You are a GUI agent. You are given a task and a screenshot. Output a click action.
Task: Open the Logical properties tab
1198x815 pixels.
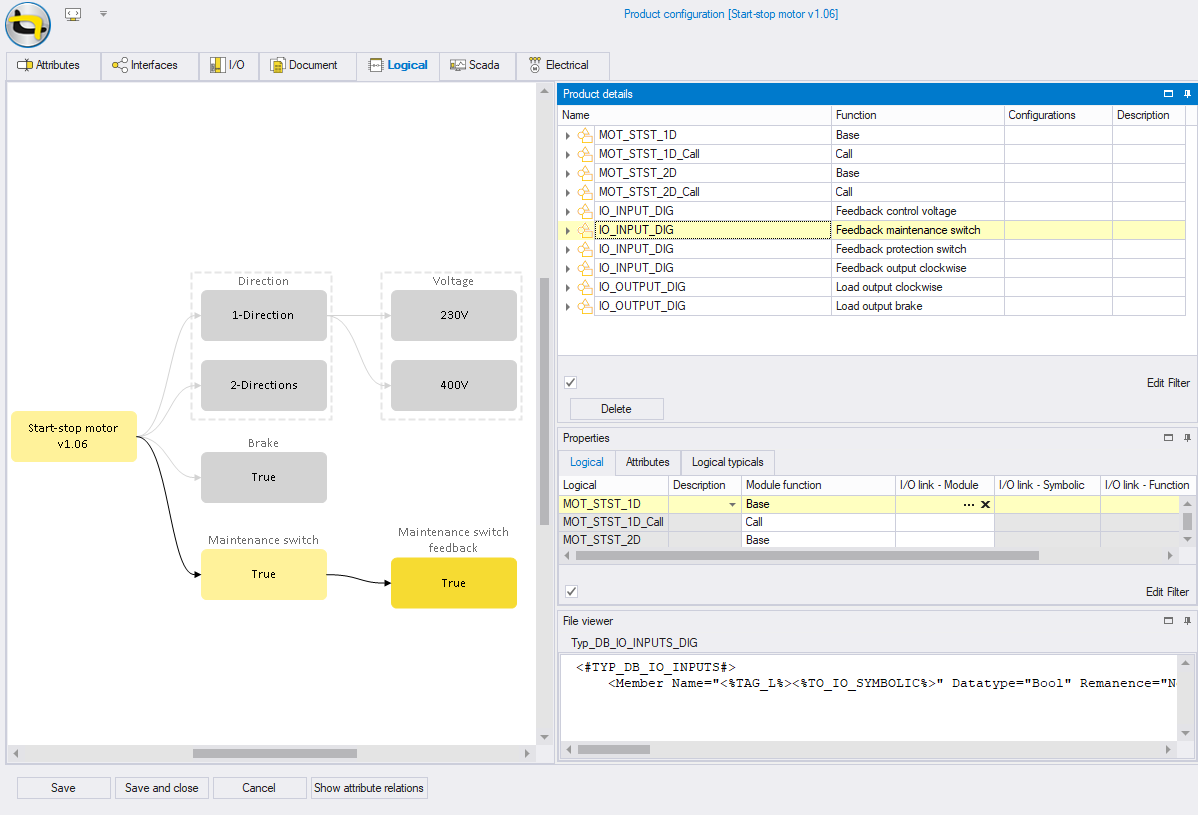(587, 462)
